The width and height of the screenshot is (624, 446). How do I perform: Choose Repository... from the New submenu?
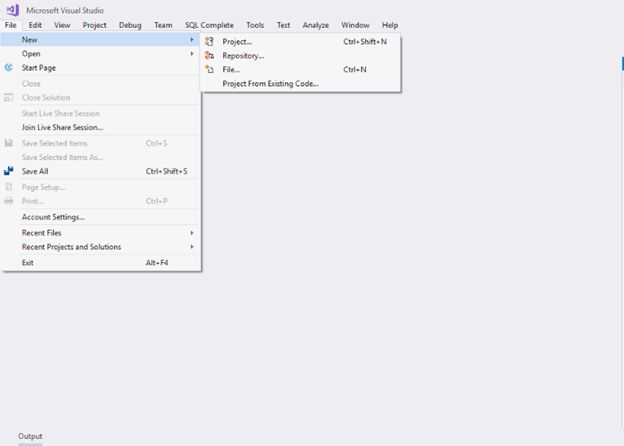(301, 56)
